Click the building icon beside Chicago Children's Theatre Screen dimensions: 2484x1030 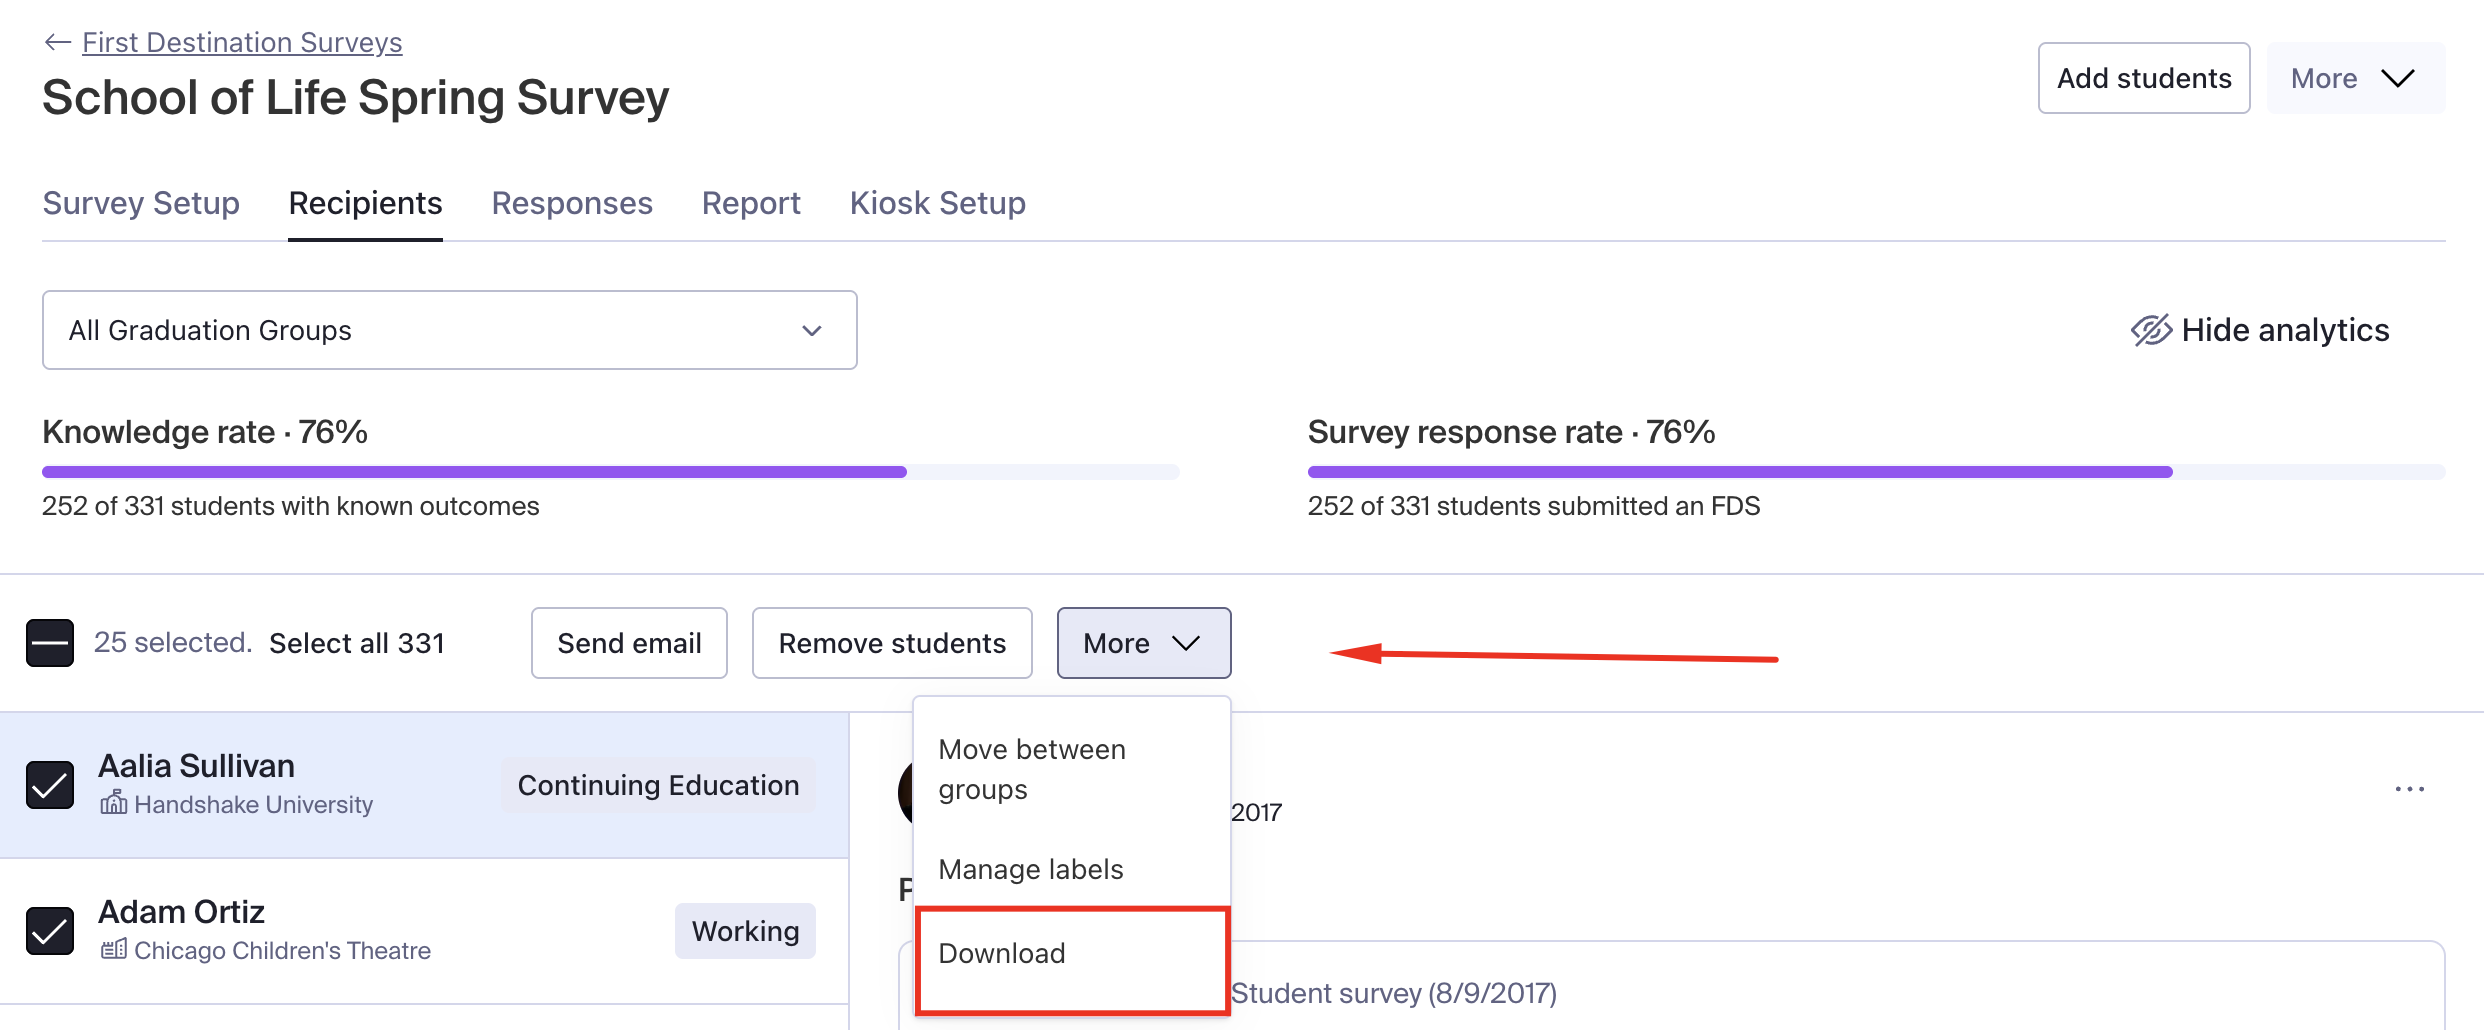(116, 948)
